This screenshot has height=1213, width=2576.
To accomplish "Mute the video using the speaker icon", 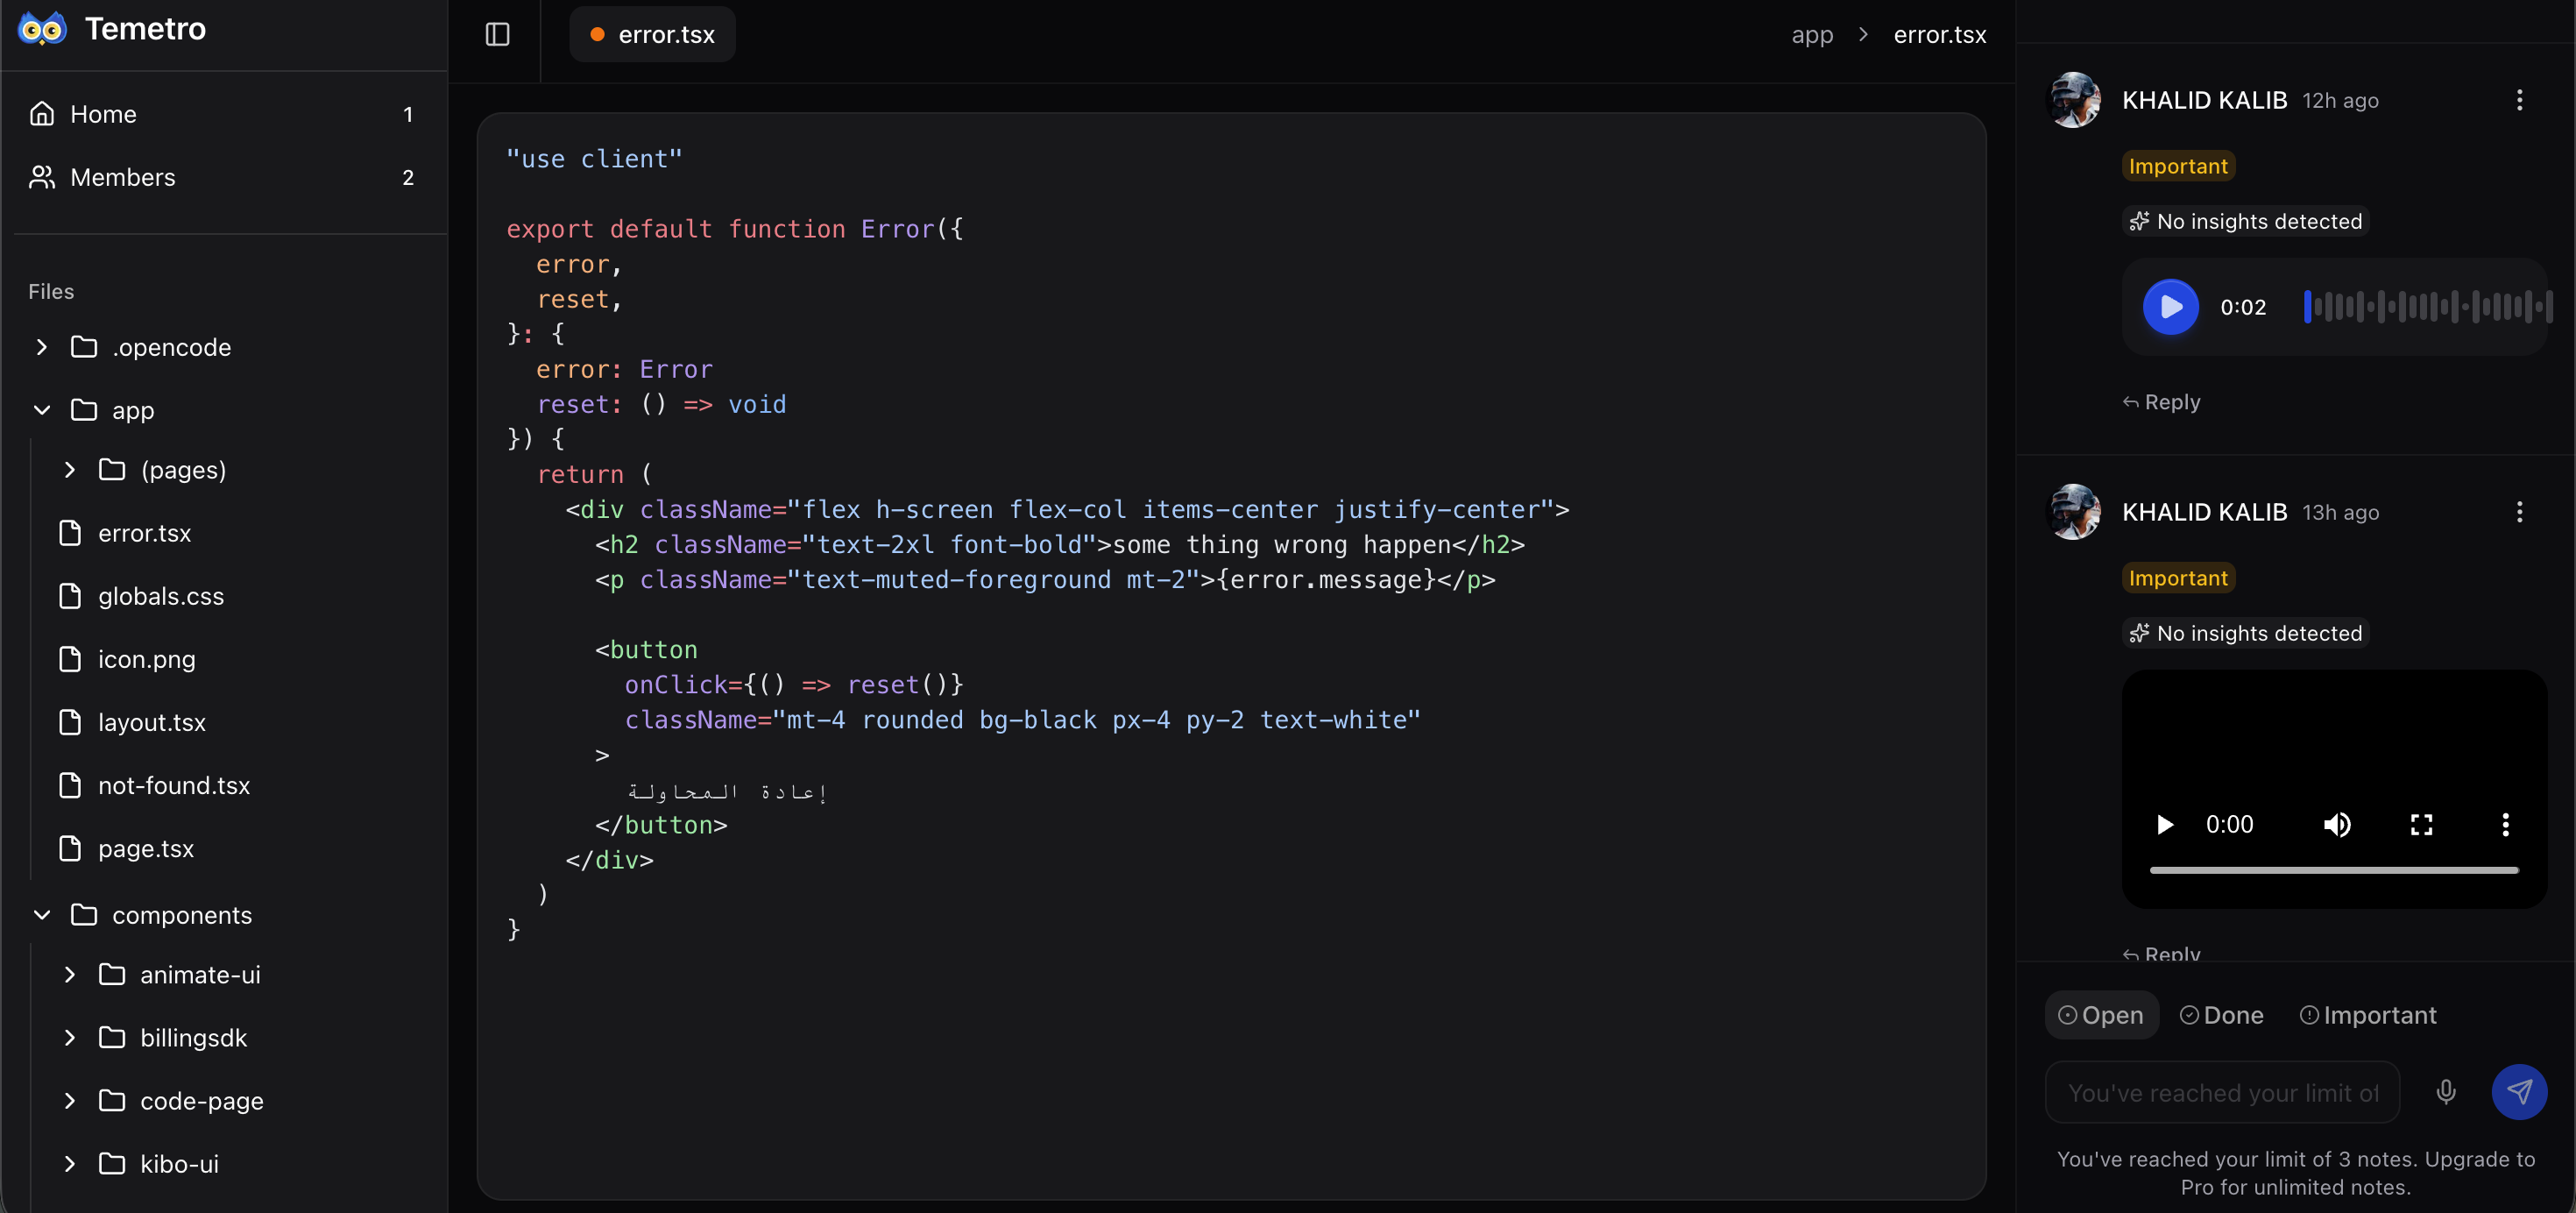I will 2338,824.
